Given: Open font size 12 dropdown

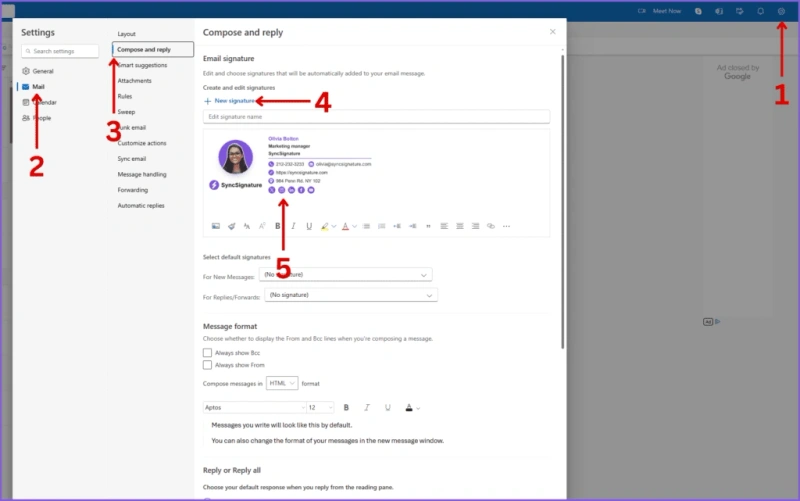Looking at the screenshot, I should [320, 407].
